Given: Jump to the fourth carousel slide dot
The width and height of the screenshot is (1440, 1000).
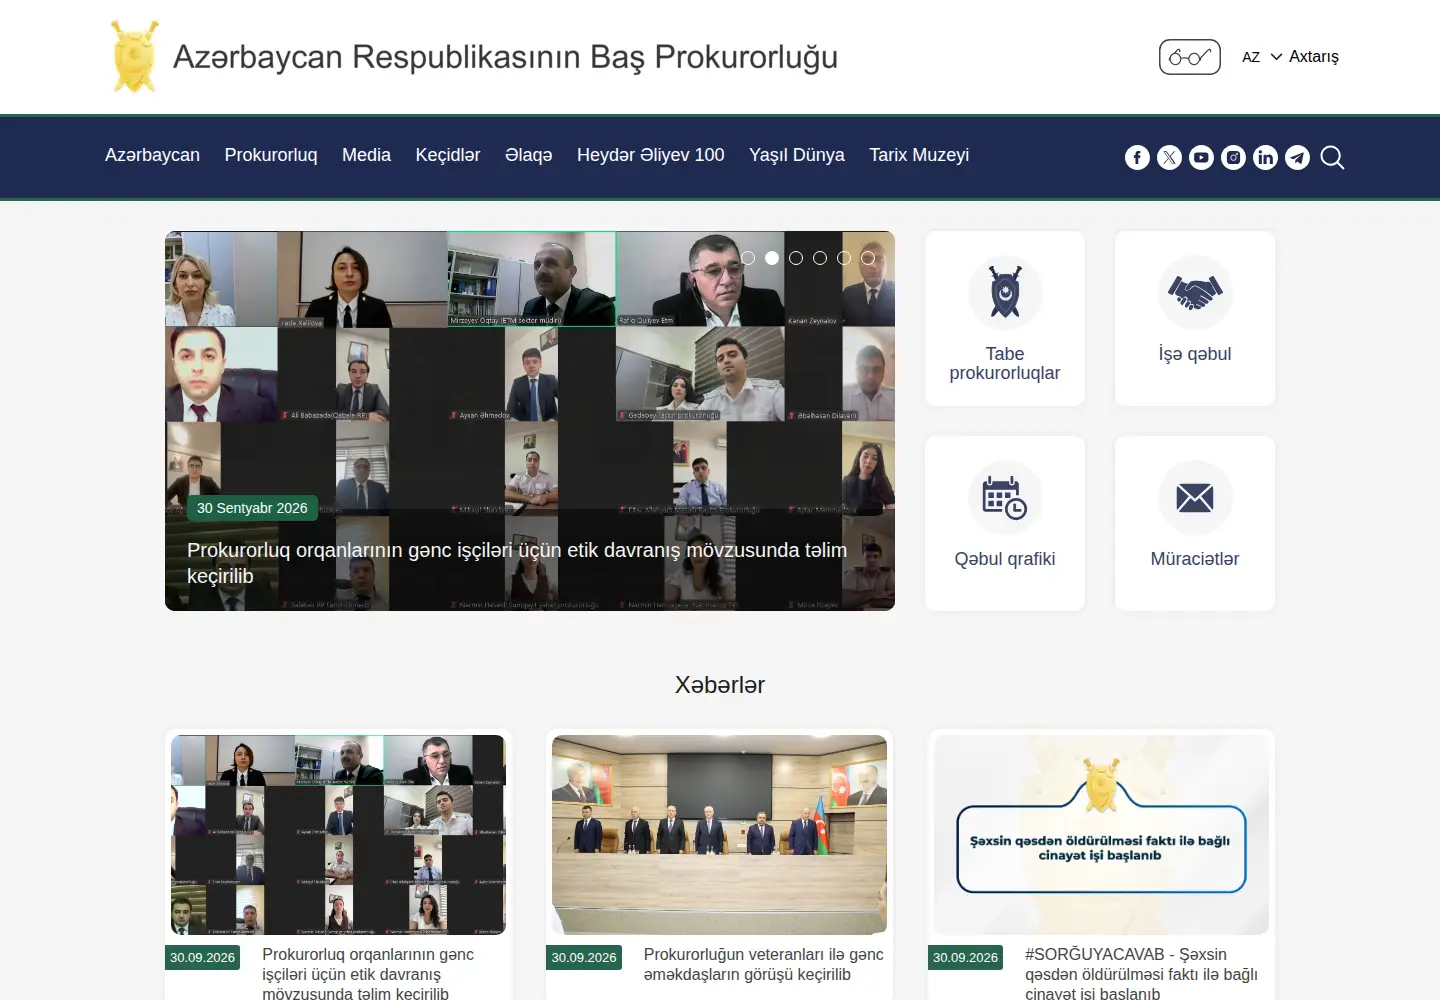Looking at the screenshot, I should [x=820, y=258].
